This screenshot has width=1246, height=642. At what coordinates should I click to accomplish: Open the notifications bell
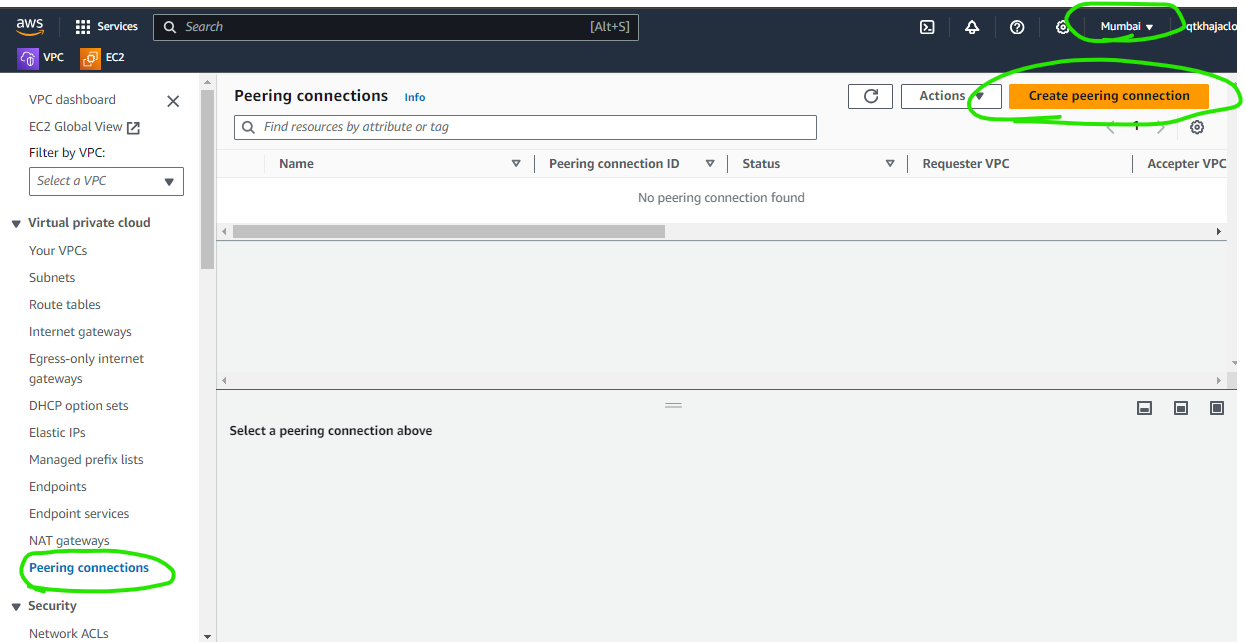[x=972, y=27]
